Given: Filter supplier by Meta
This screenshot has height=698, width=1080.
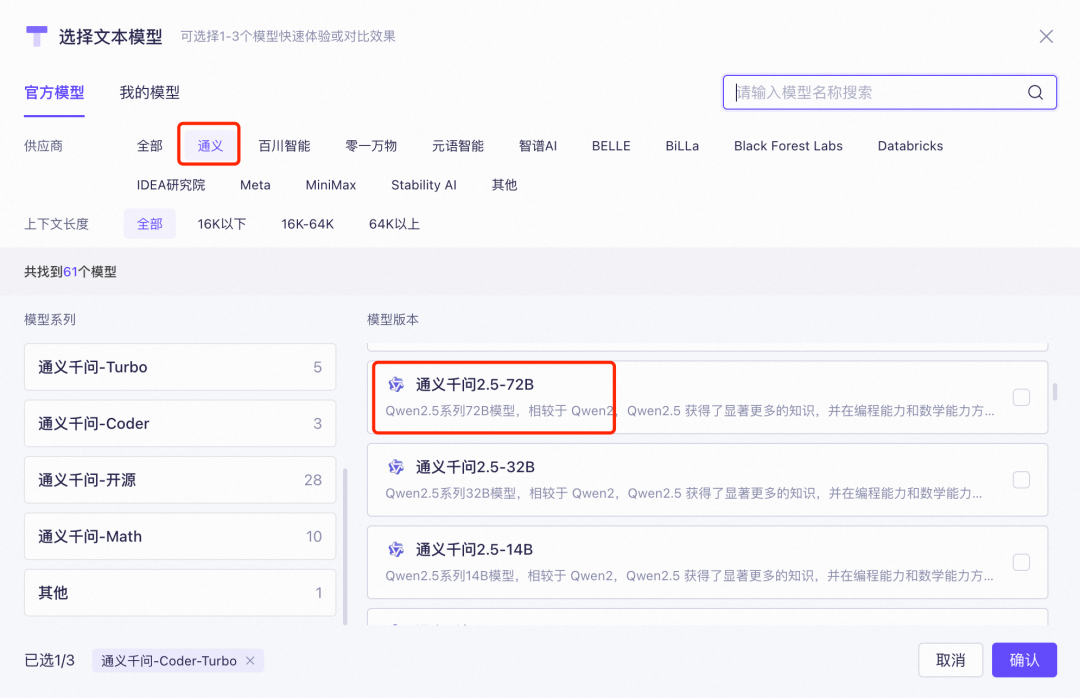Looking at the screenshot, I should 255,185.
